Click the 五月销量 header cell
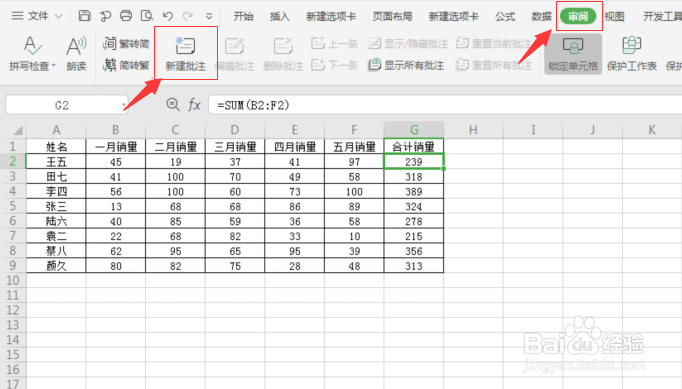This screenshot has height=389, width=682. tap(354, 147)
